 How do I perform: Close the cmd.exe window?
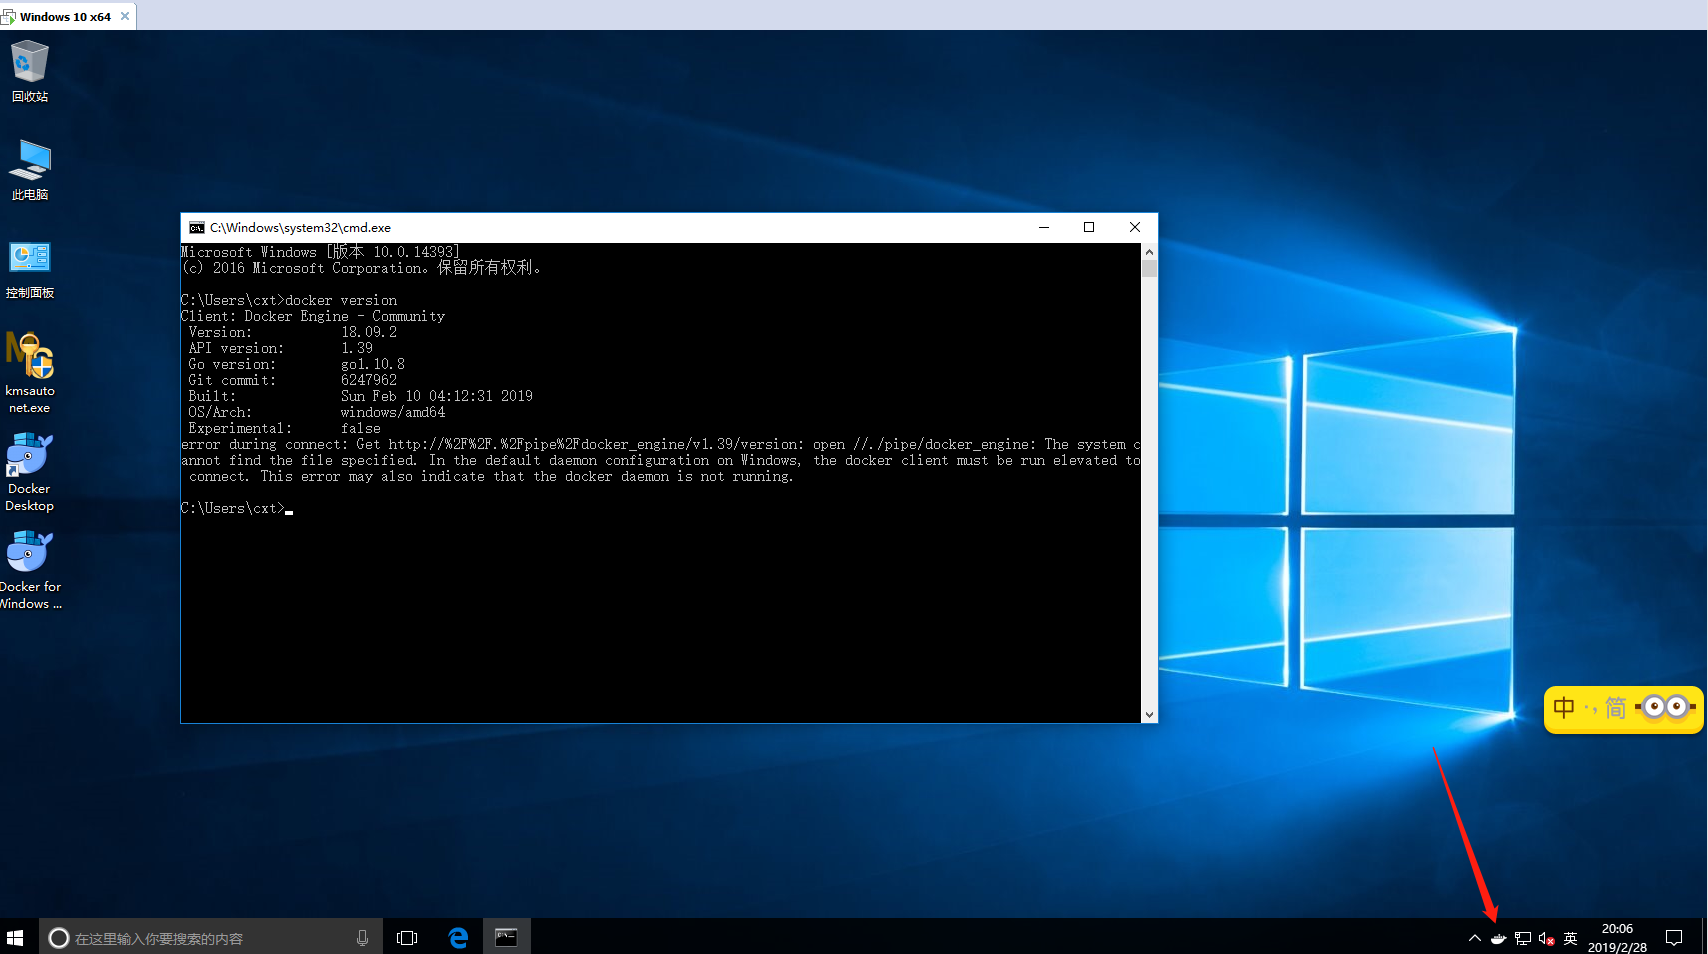(x=1135, y=228)
